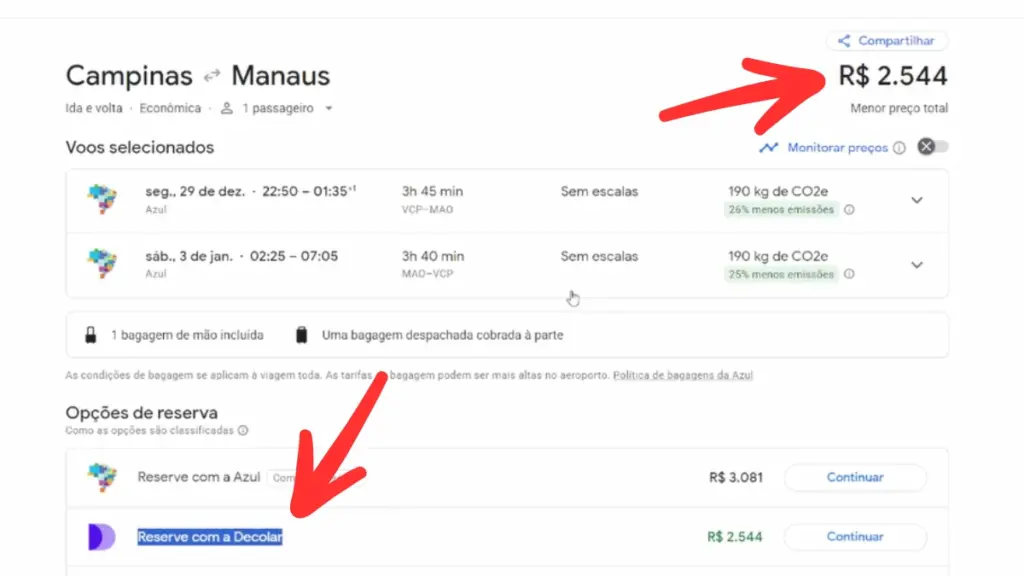1024x576 pixels.
Task: Open the Política de bagagens da Azul link
Action: coord(683,375)
